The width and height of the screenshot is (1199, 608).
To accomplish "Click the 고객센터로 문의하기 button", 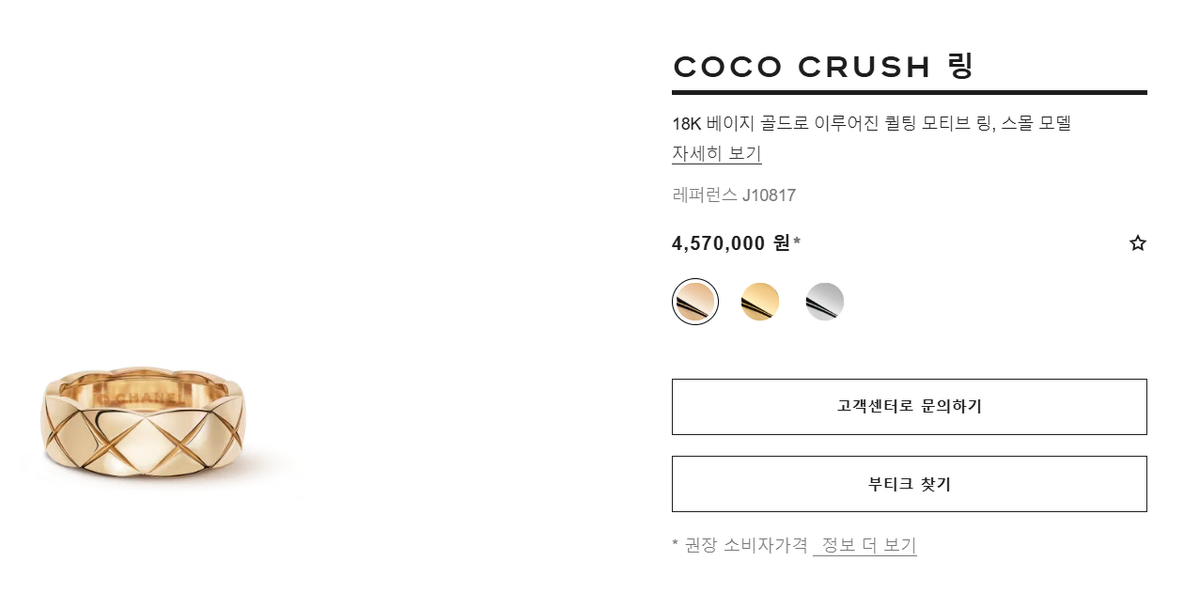I will [x=909, y=407].
